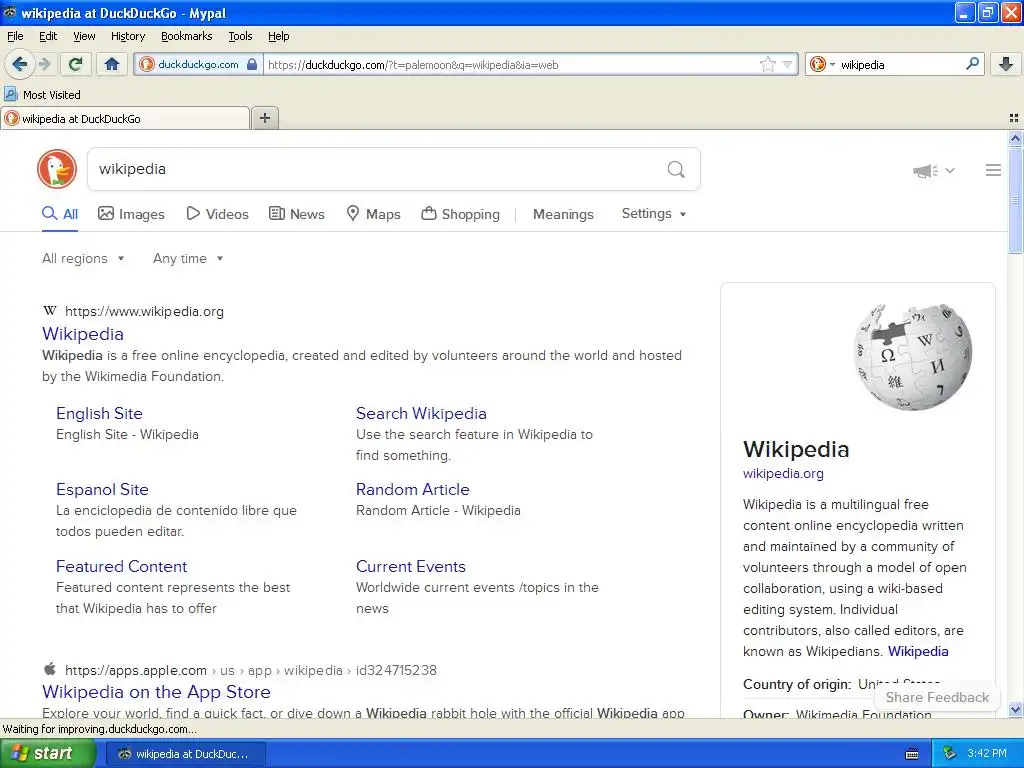1024x768 pixels.
Task: Open the Random Article sublink
Action: point(413,489)
